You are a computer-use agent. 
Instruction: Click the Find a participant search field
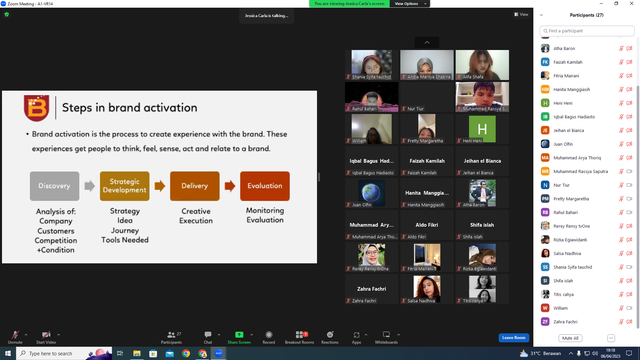pos(587,31)
